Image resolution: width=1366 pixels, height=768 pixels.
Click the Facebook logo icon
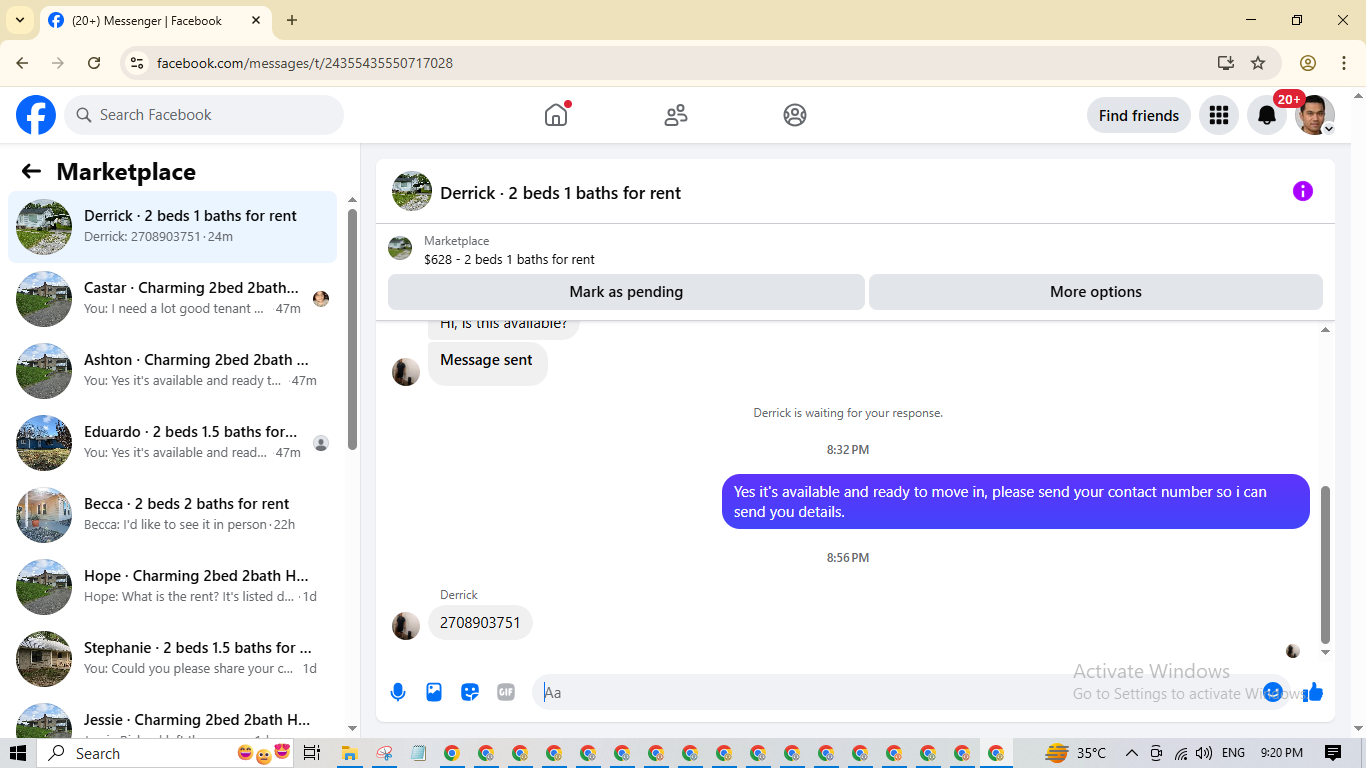click(x=36, y=115)
